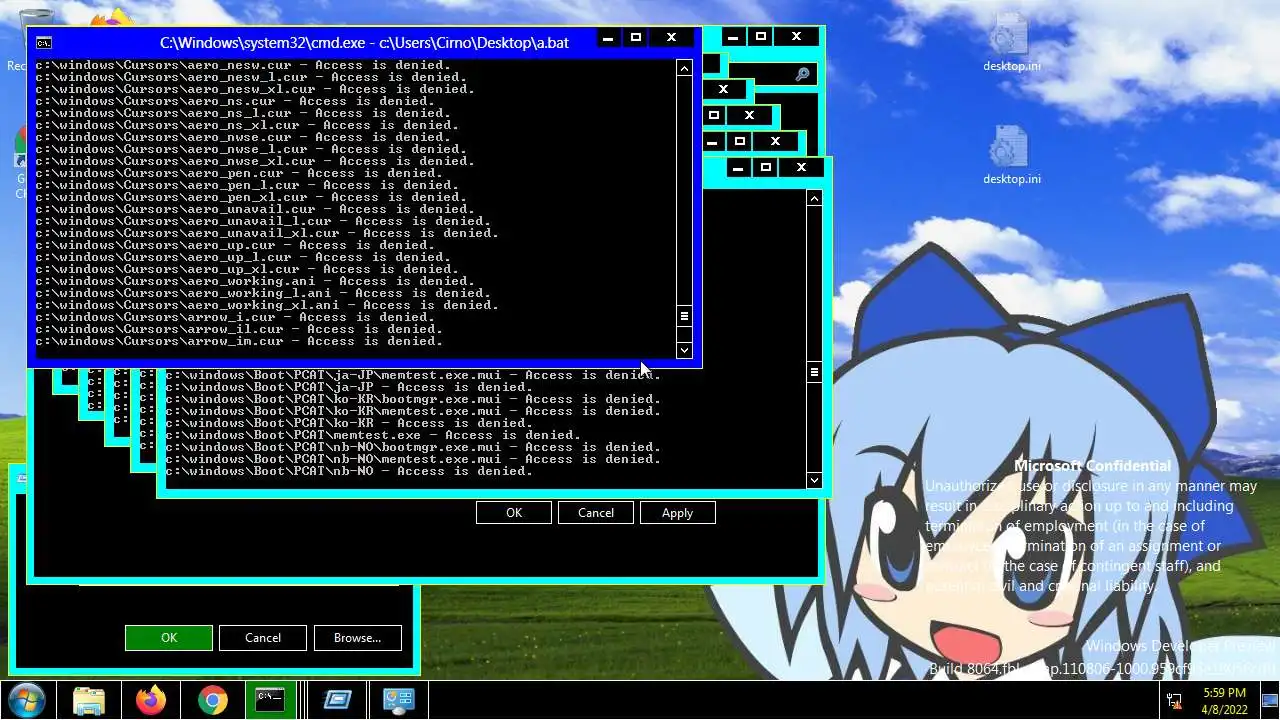Click the date 4/8/2022 in tray
The image size is (1280, 720).
pos(1225,709)
